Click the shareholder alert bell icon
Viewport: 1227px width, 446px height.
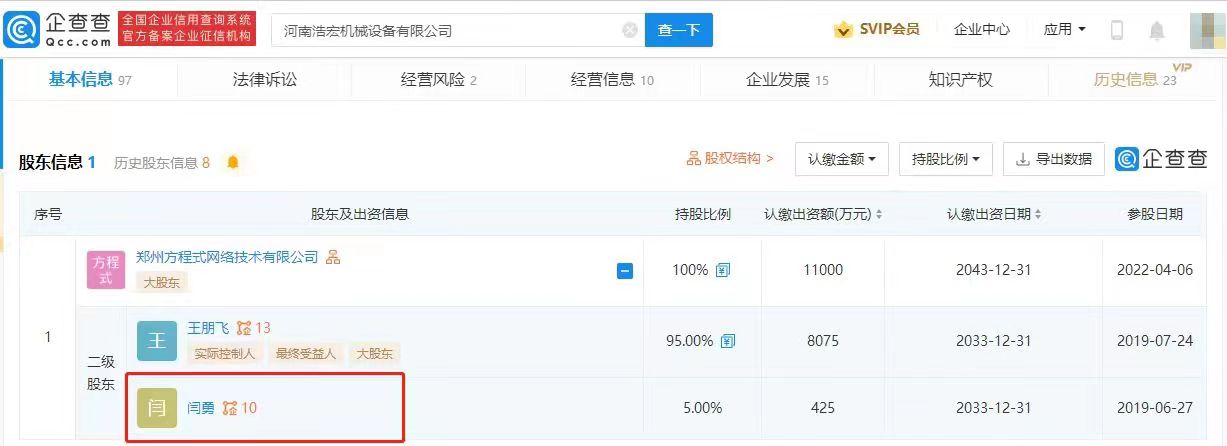[233, 162]
